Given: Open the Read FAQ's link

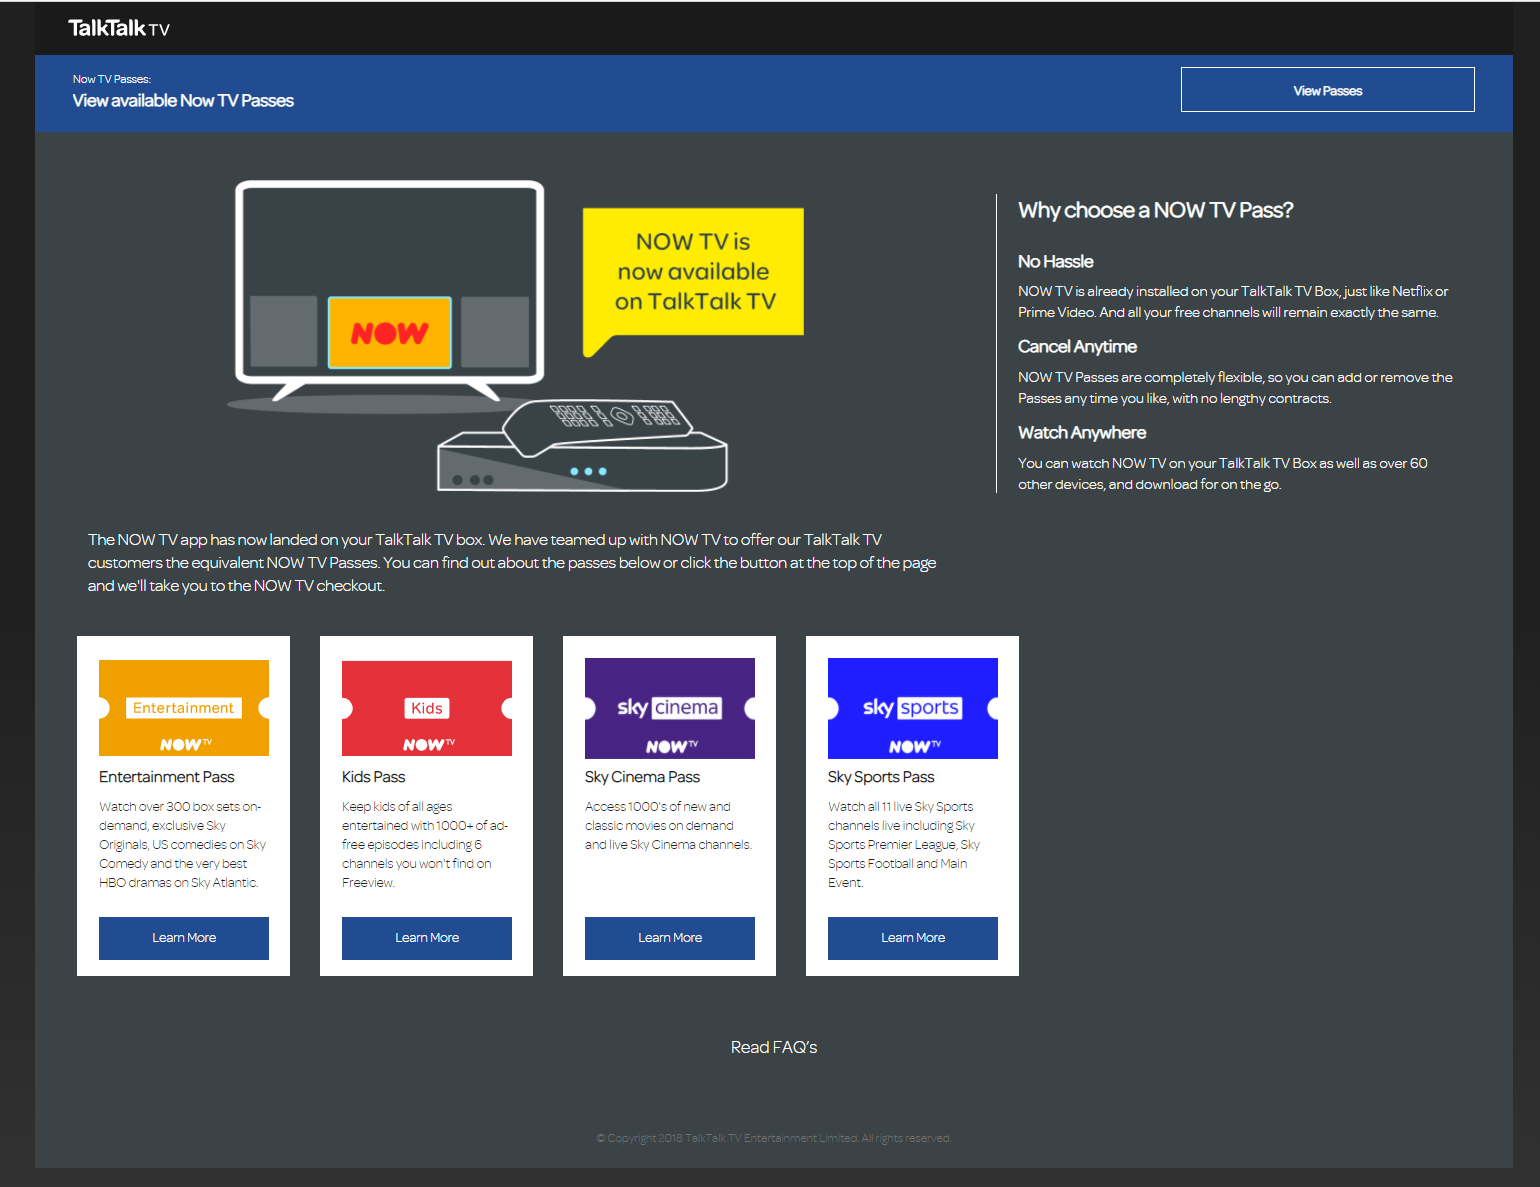Looking at the screenshot, I should click(774, 1047).
